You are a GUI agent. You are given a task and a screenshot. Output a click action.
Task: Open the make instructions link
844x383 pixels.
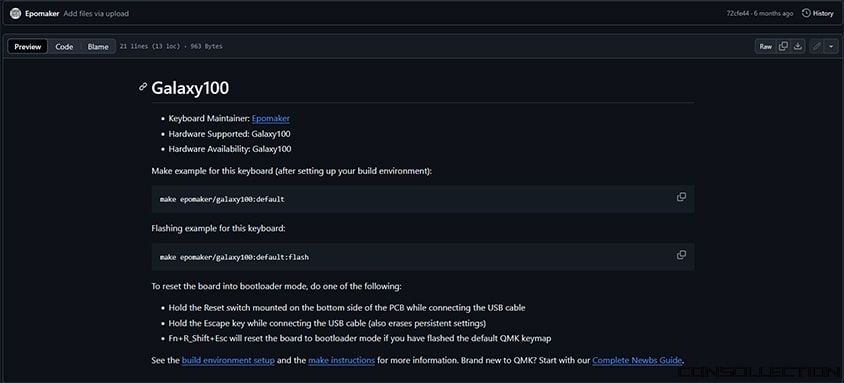coord(341,360)
